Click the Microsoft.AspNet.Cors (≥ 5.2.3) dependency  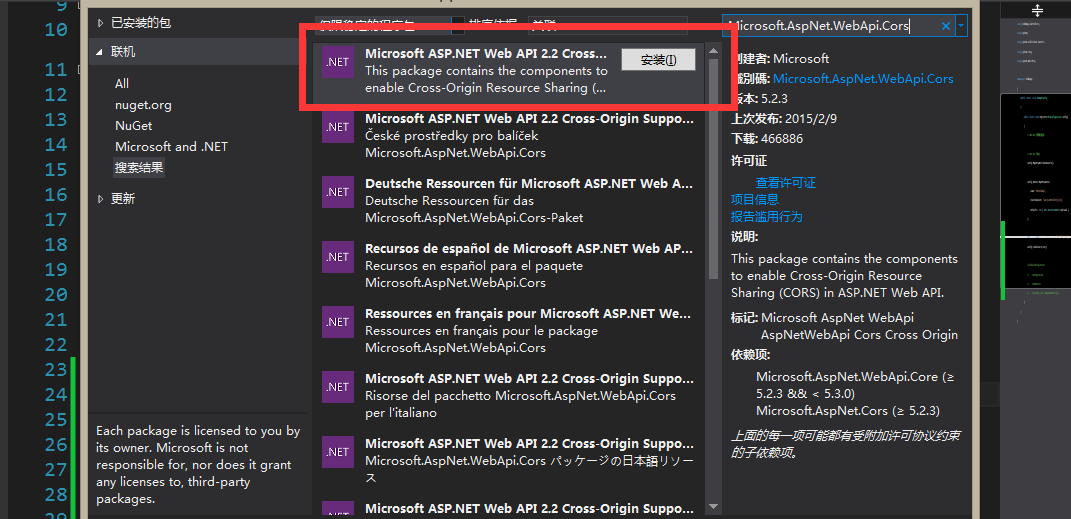(x=848, y=411)
